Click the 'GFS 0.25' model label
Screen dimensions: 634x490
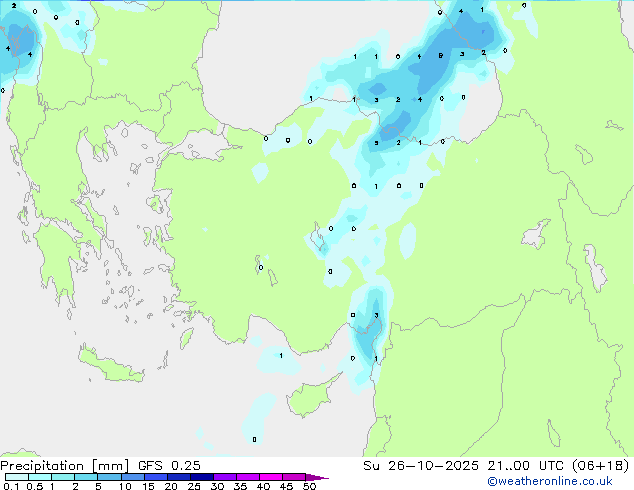click(169, 466)
